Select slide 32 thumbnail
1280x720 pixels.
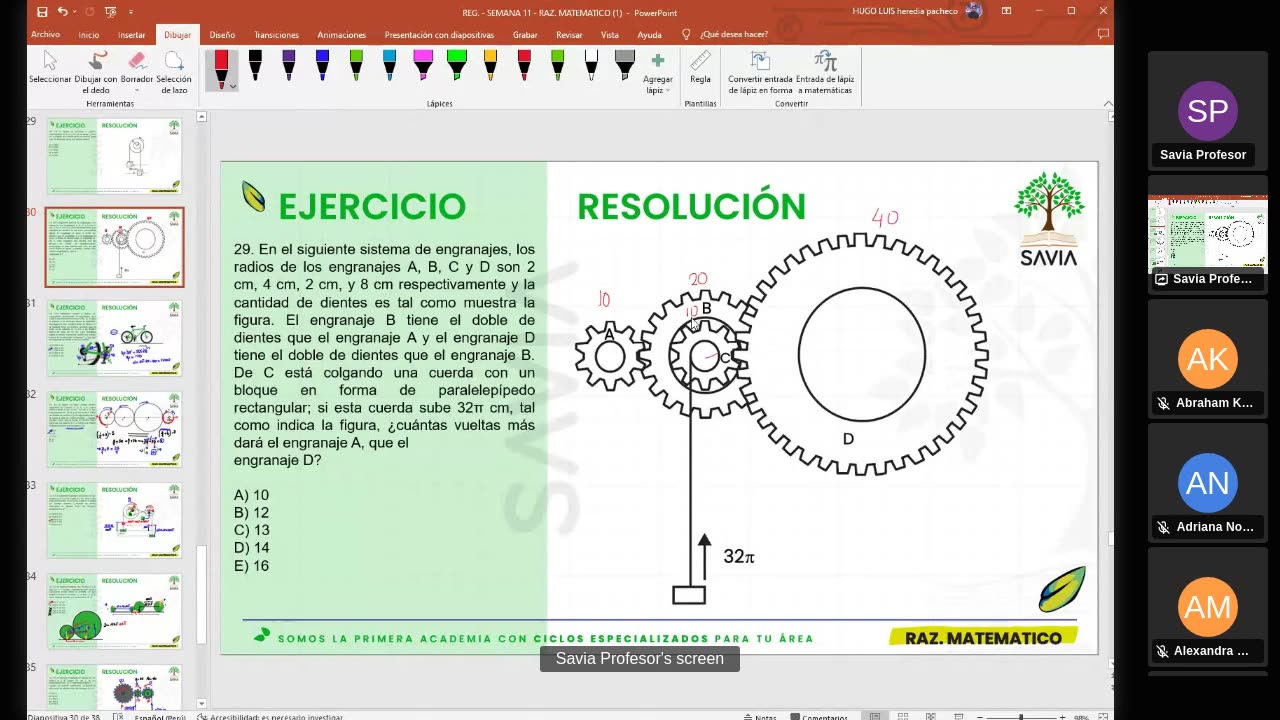click(x=114, y=429)
